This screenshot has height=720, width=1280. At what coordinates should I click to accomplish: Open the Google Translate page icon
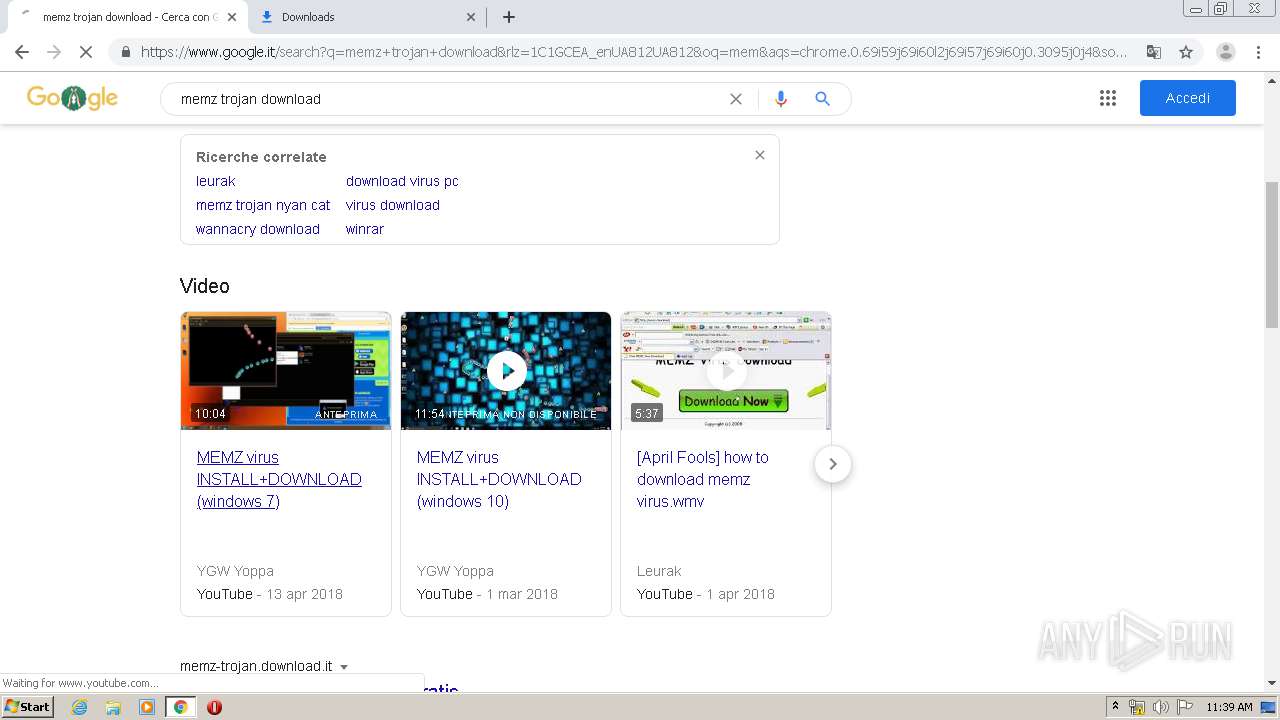(x=1153, y=52)
